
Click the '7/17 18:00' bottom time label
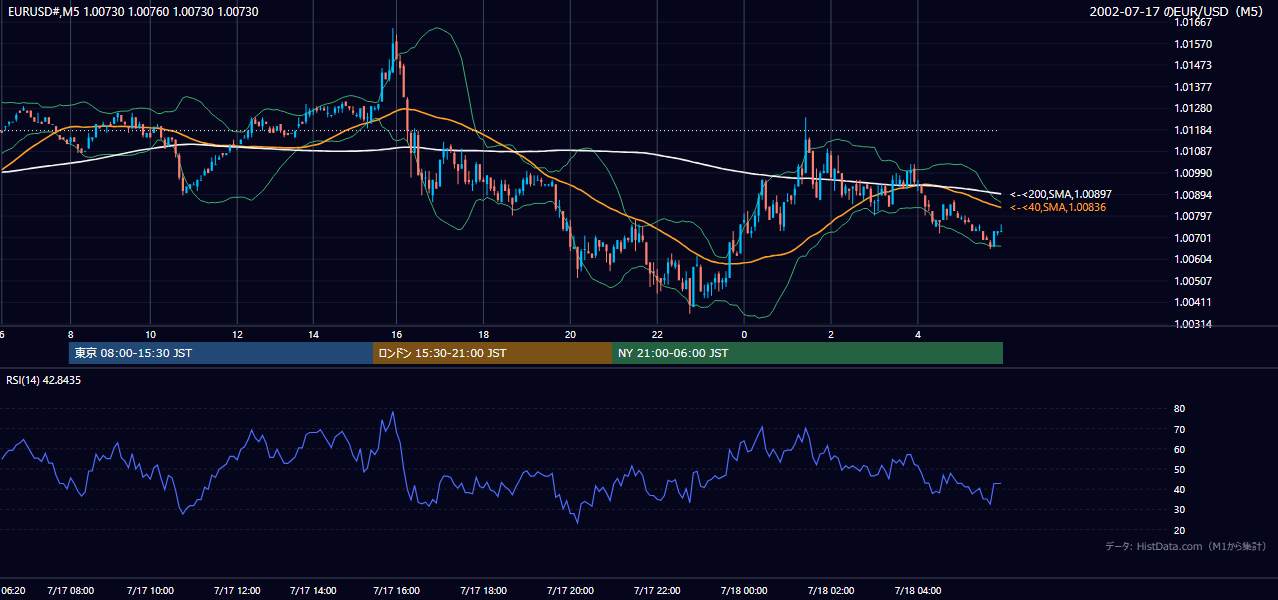point(483,590)
